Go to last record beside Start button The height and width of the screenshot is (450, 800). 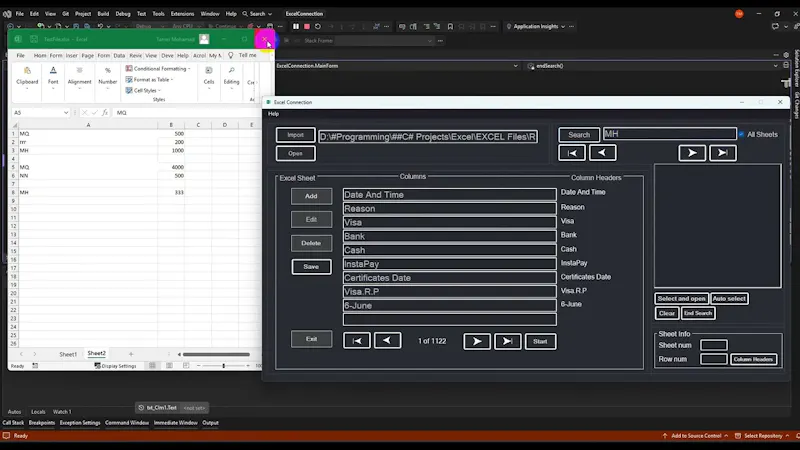pyautogui.click(x=507, y=341)
